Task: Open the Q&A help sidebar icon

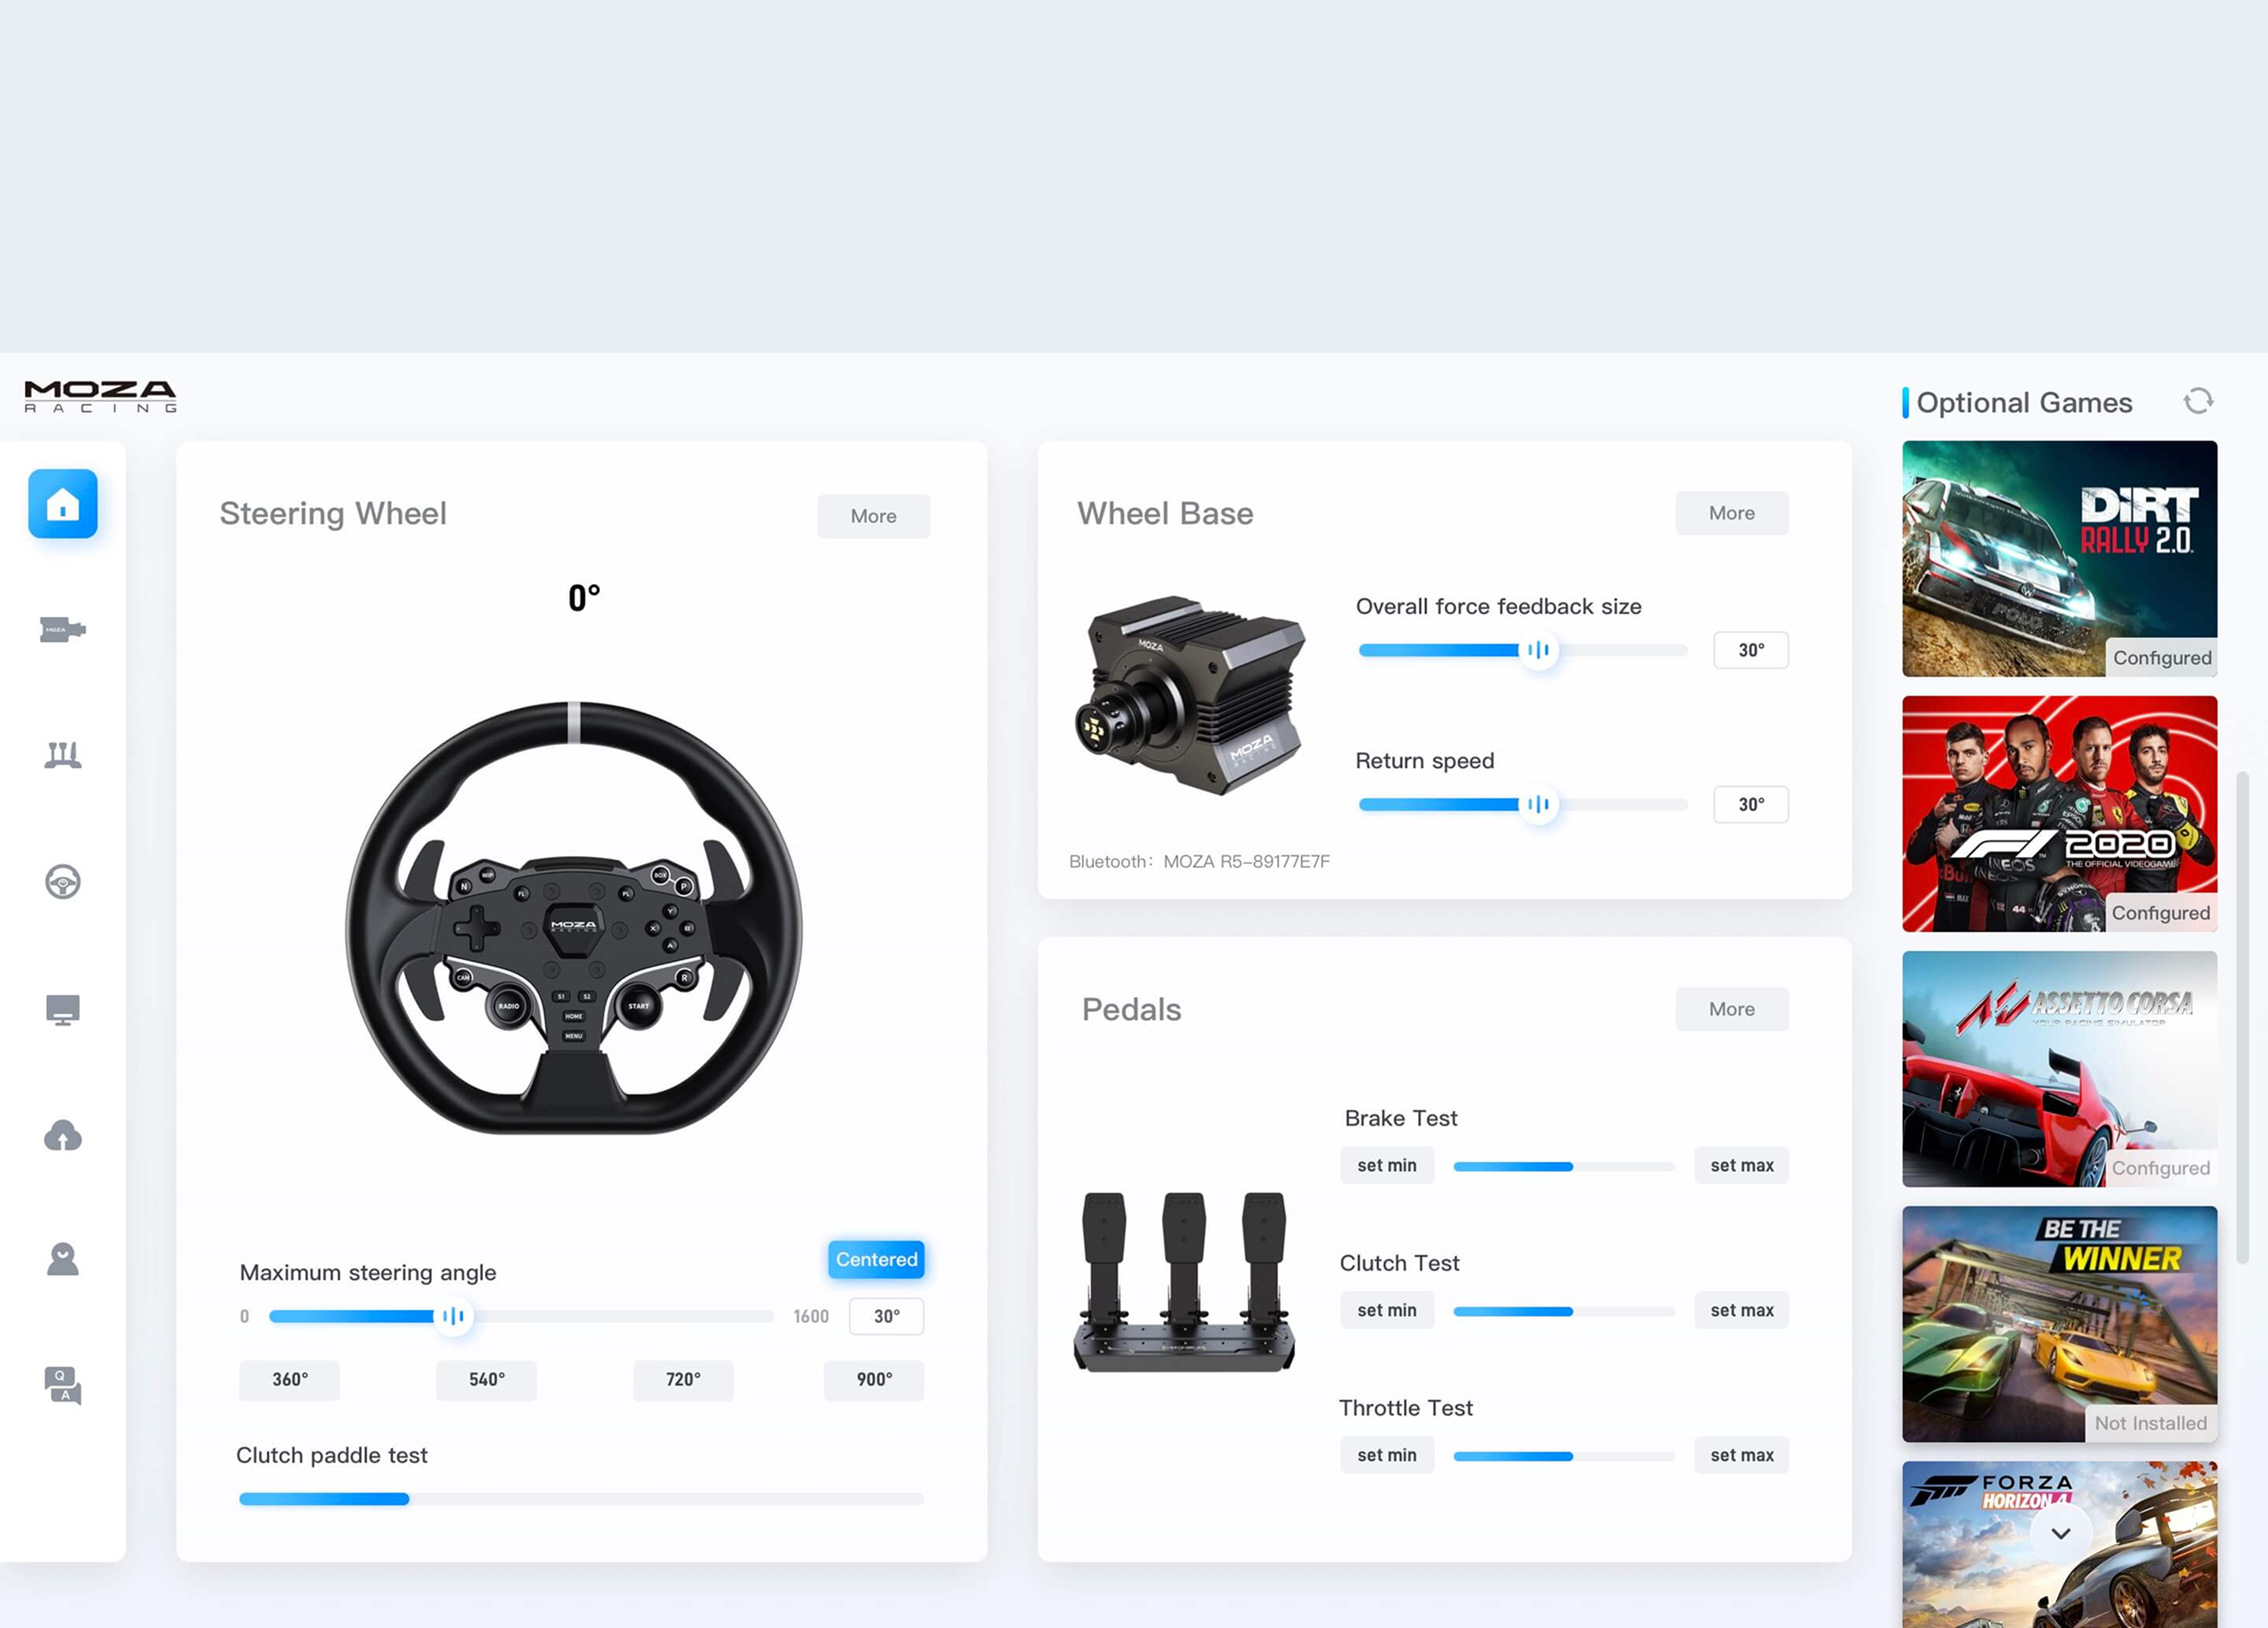Action: pos(62,1385)
